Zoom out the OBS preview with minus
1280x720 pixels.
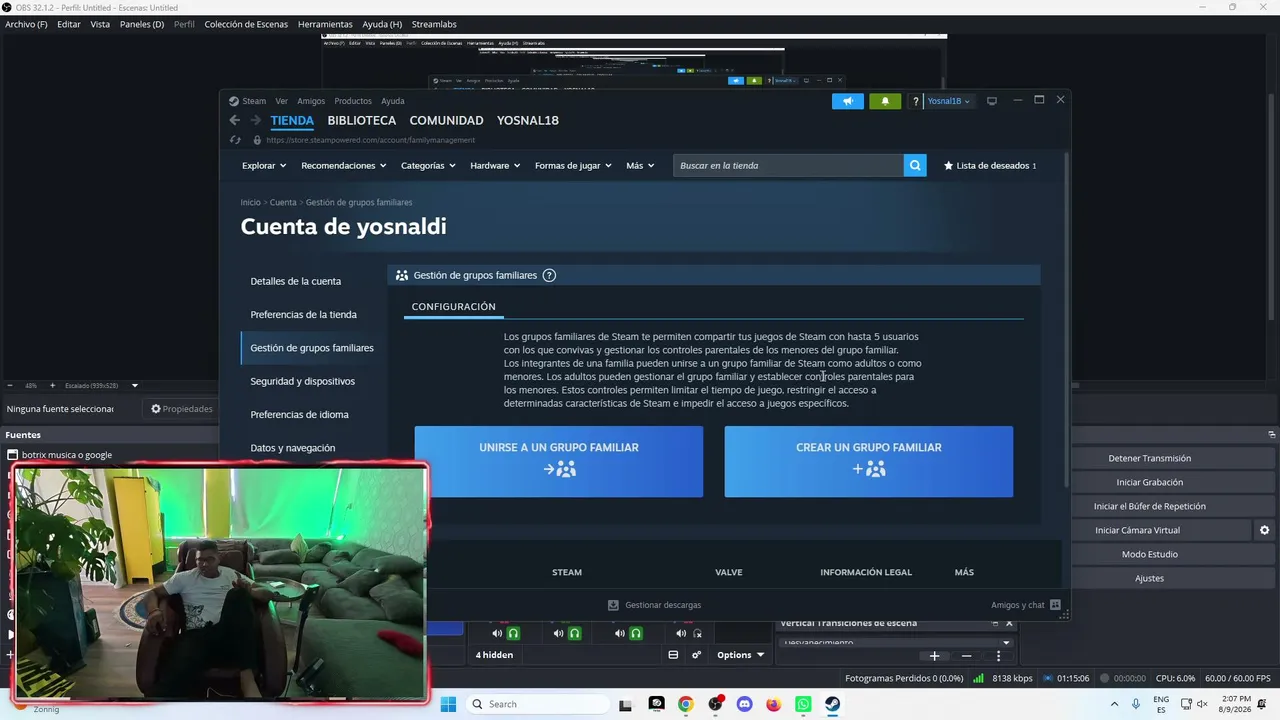click(x=10, y=385)
